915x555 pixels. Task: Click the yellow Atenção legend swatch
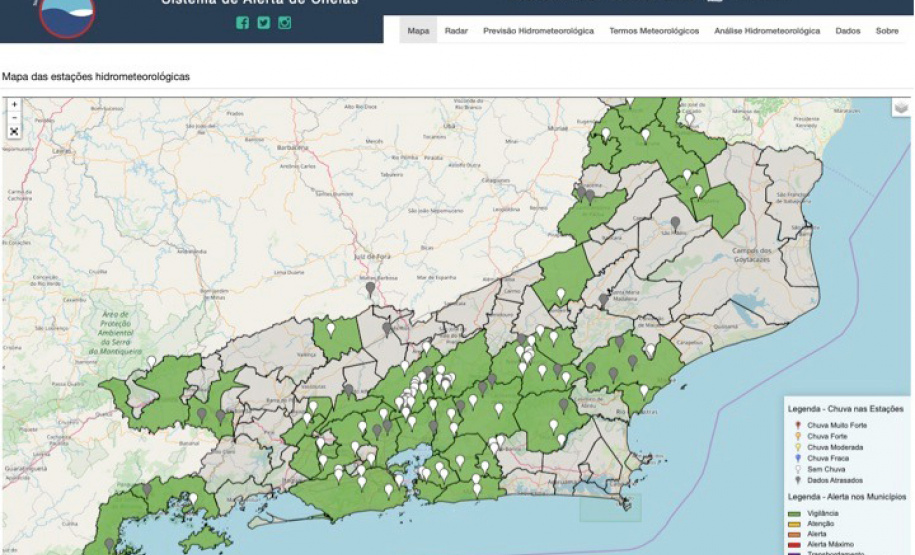795,523
